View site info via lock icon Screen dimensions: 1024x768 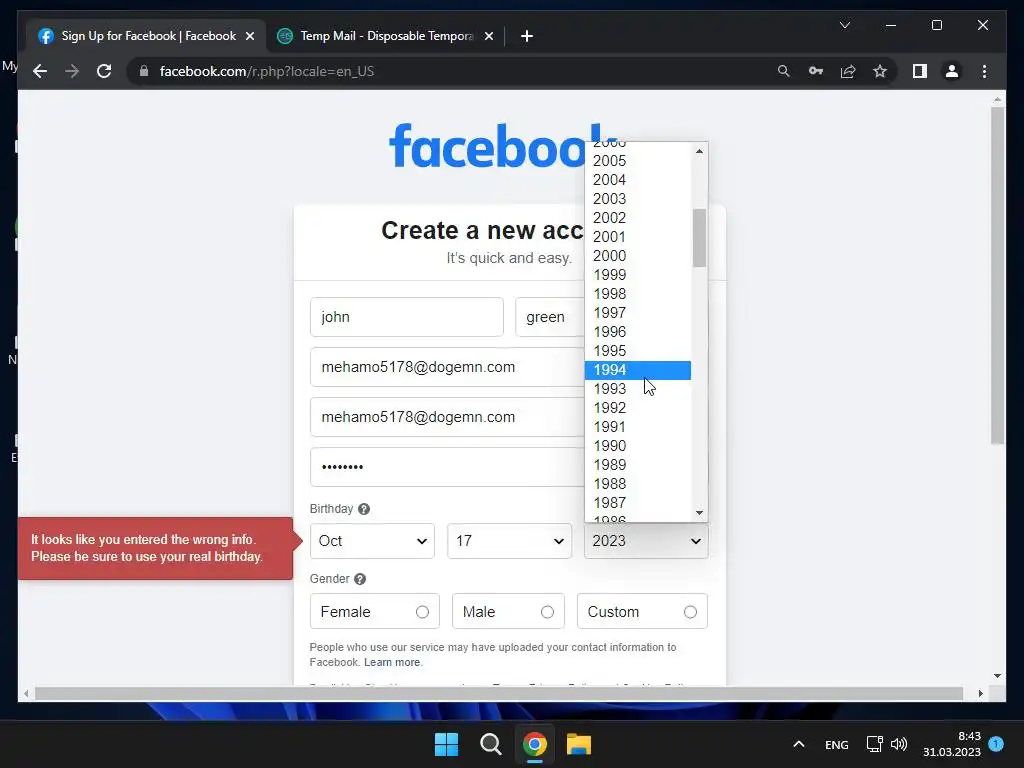point(144,71)
